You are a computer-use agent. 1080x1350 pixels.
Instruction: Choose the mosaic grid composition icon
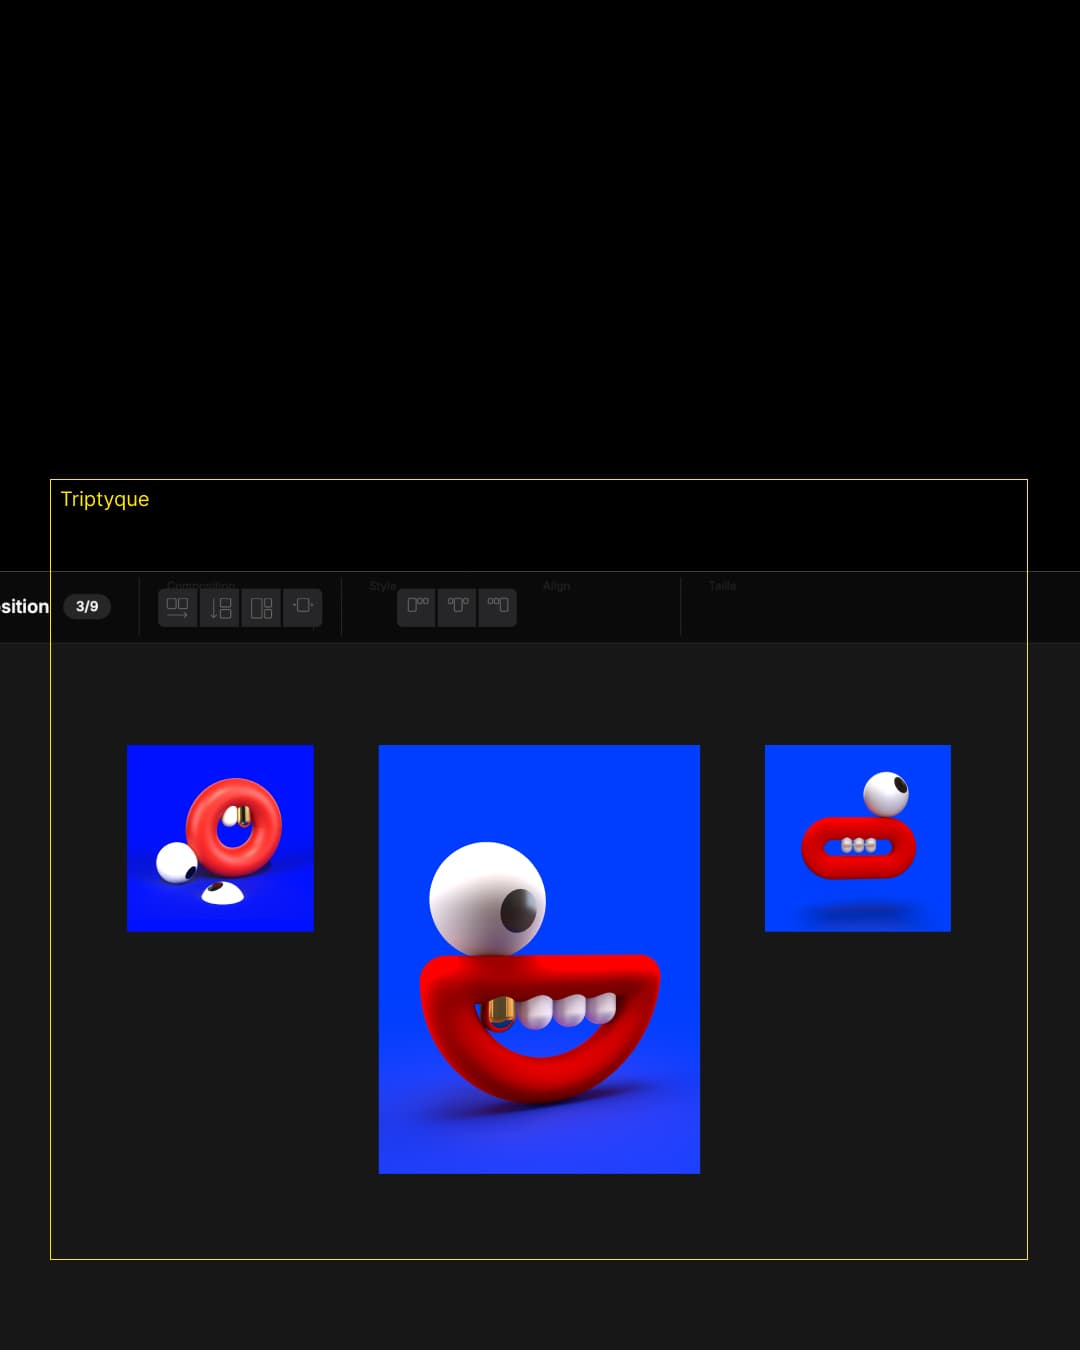click(x=261, y=607)
